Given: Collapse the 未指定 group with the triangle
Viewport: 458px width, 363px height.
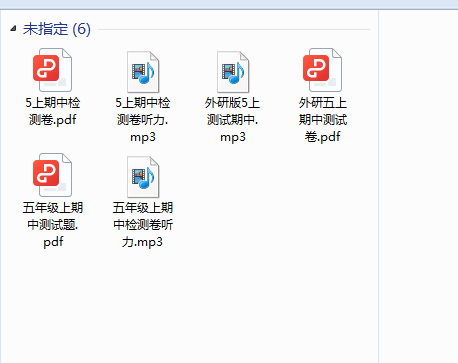Looking at the screenshot, I should (13, 29).
